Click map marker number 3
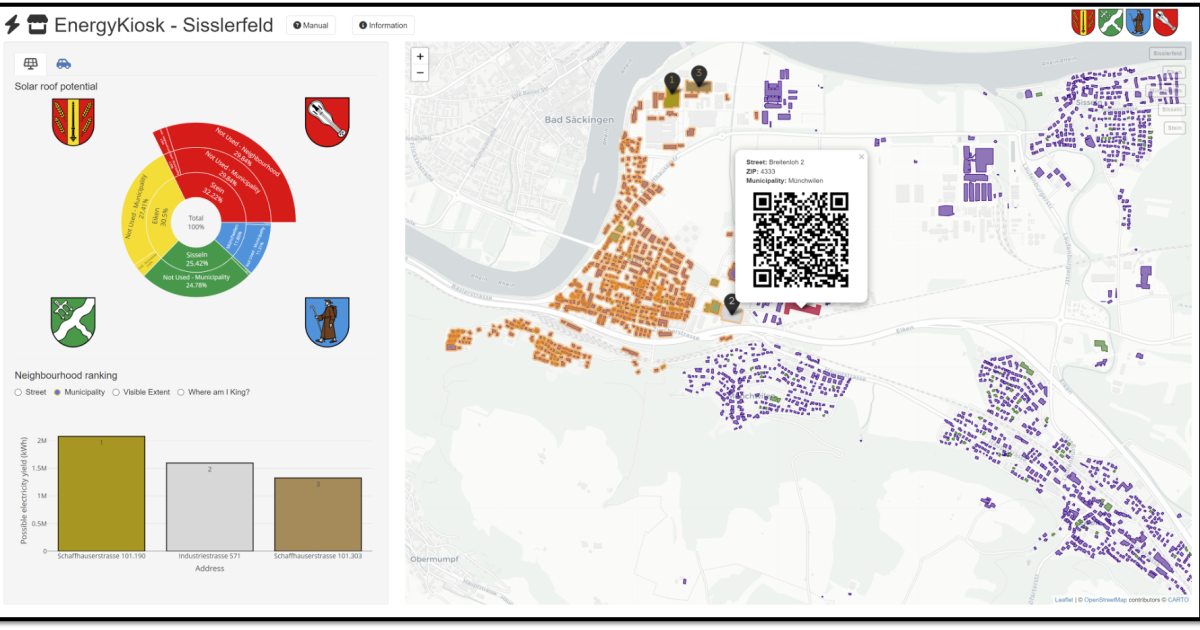Screen dimensions: 1200x630 tap(699, 75)
